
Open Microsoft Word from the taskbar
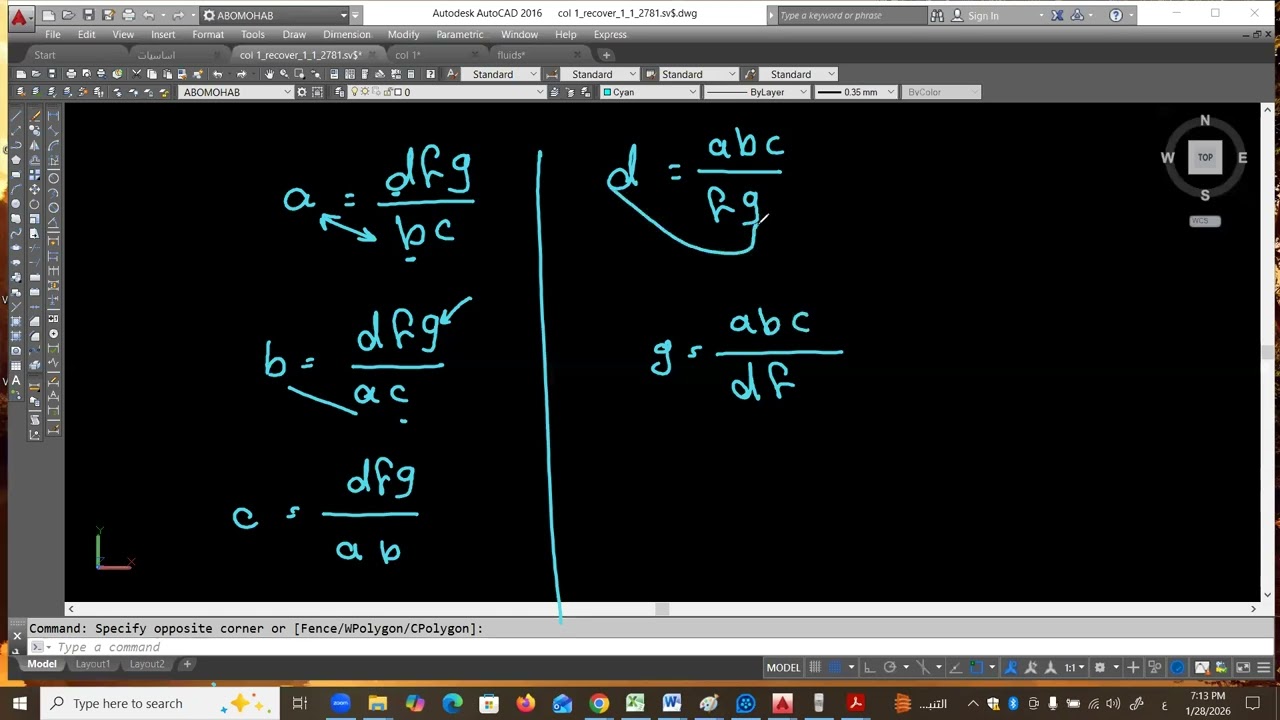[671, 703]
